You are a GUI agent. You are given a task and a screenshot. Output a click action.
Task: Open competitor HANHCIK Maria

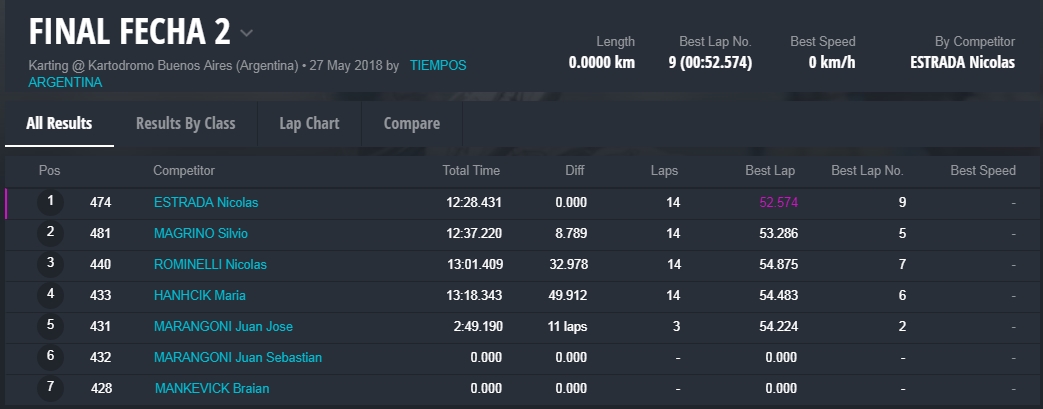point(200,296)
